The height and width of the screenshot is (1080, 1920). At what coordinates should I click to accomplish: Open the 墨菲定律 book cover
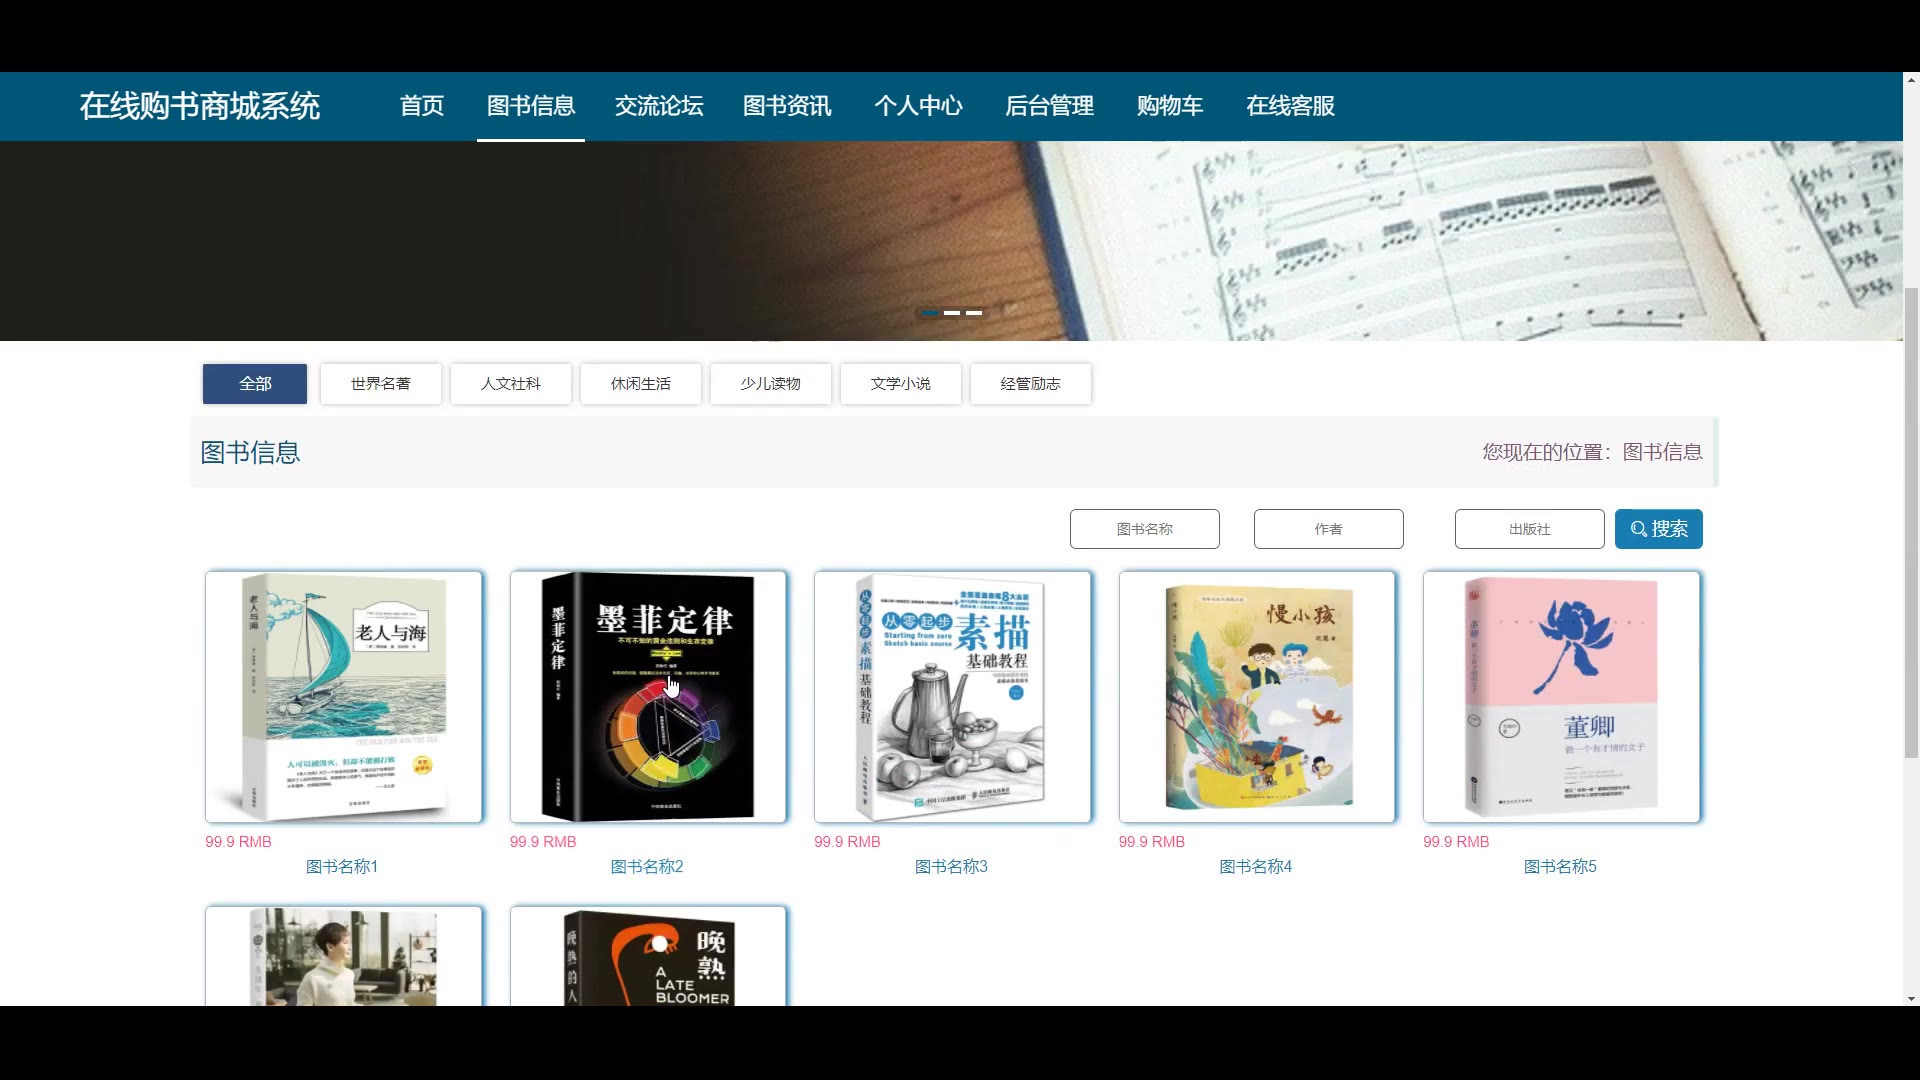(x=648, y=697)
